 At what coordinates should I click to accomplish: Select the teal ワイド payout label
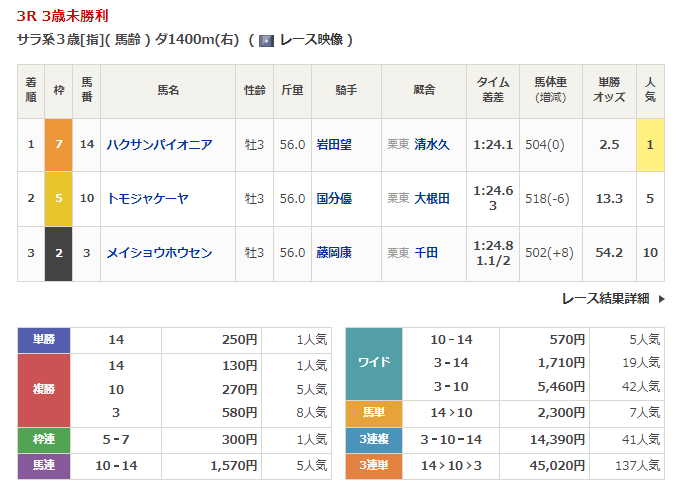373,363
